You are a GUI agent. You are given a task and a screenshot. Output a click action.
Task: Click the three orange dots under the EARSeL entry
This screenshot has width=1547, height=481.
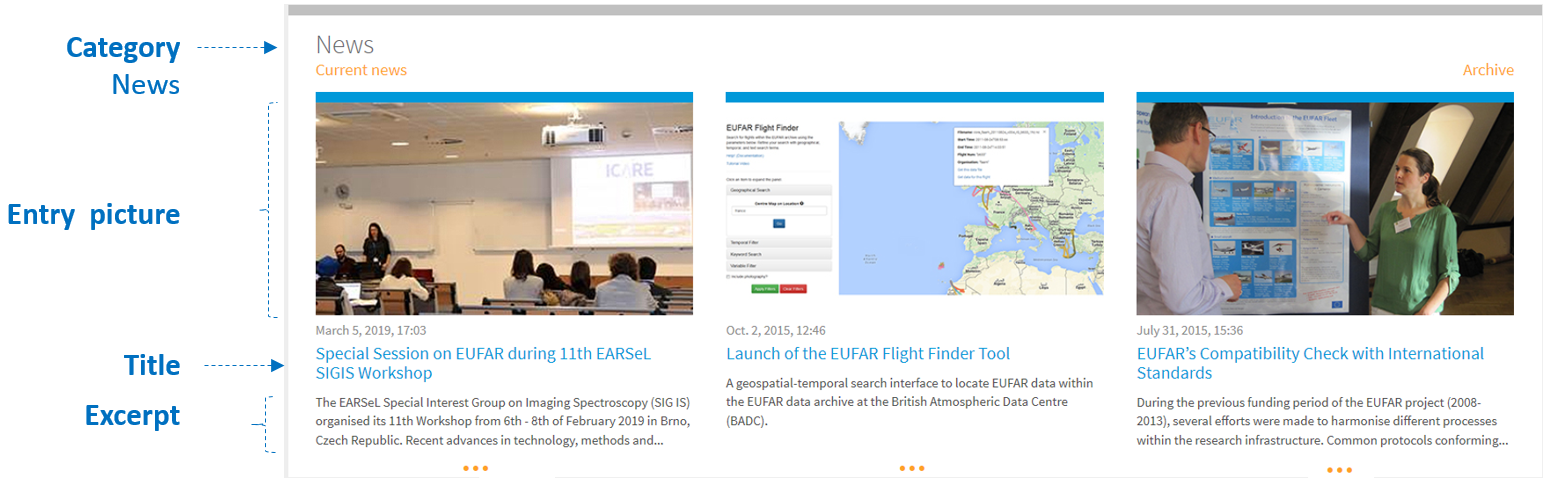tap(475, 468)
